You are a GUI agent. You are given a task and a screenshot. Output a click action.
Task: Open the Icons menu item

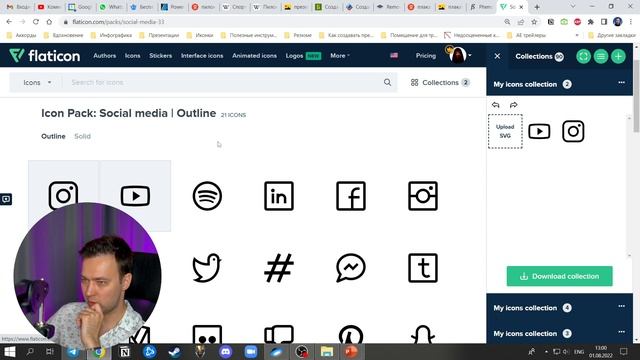tap(132, 56)
